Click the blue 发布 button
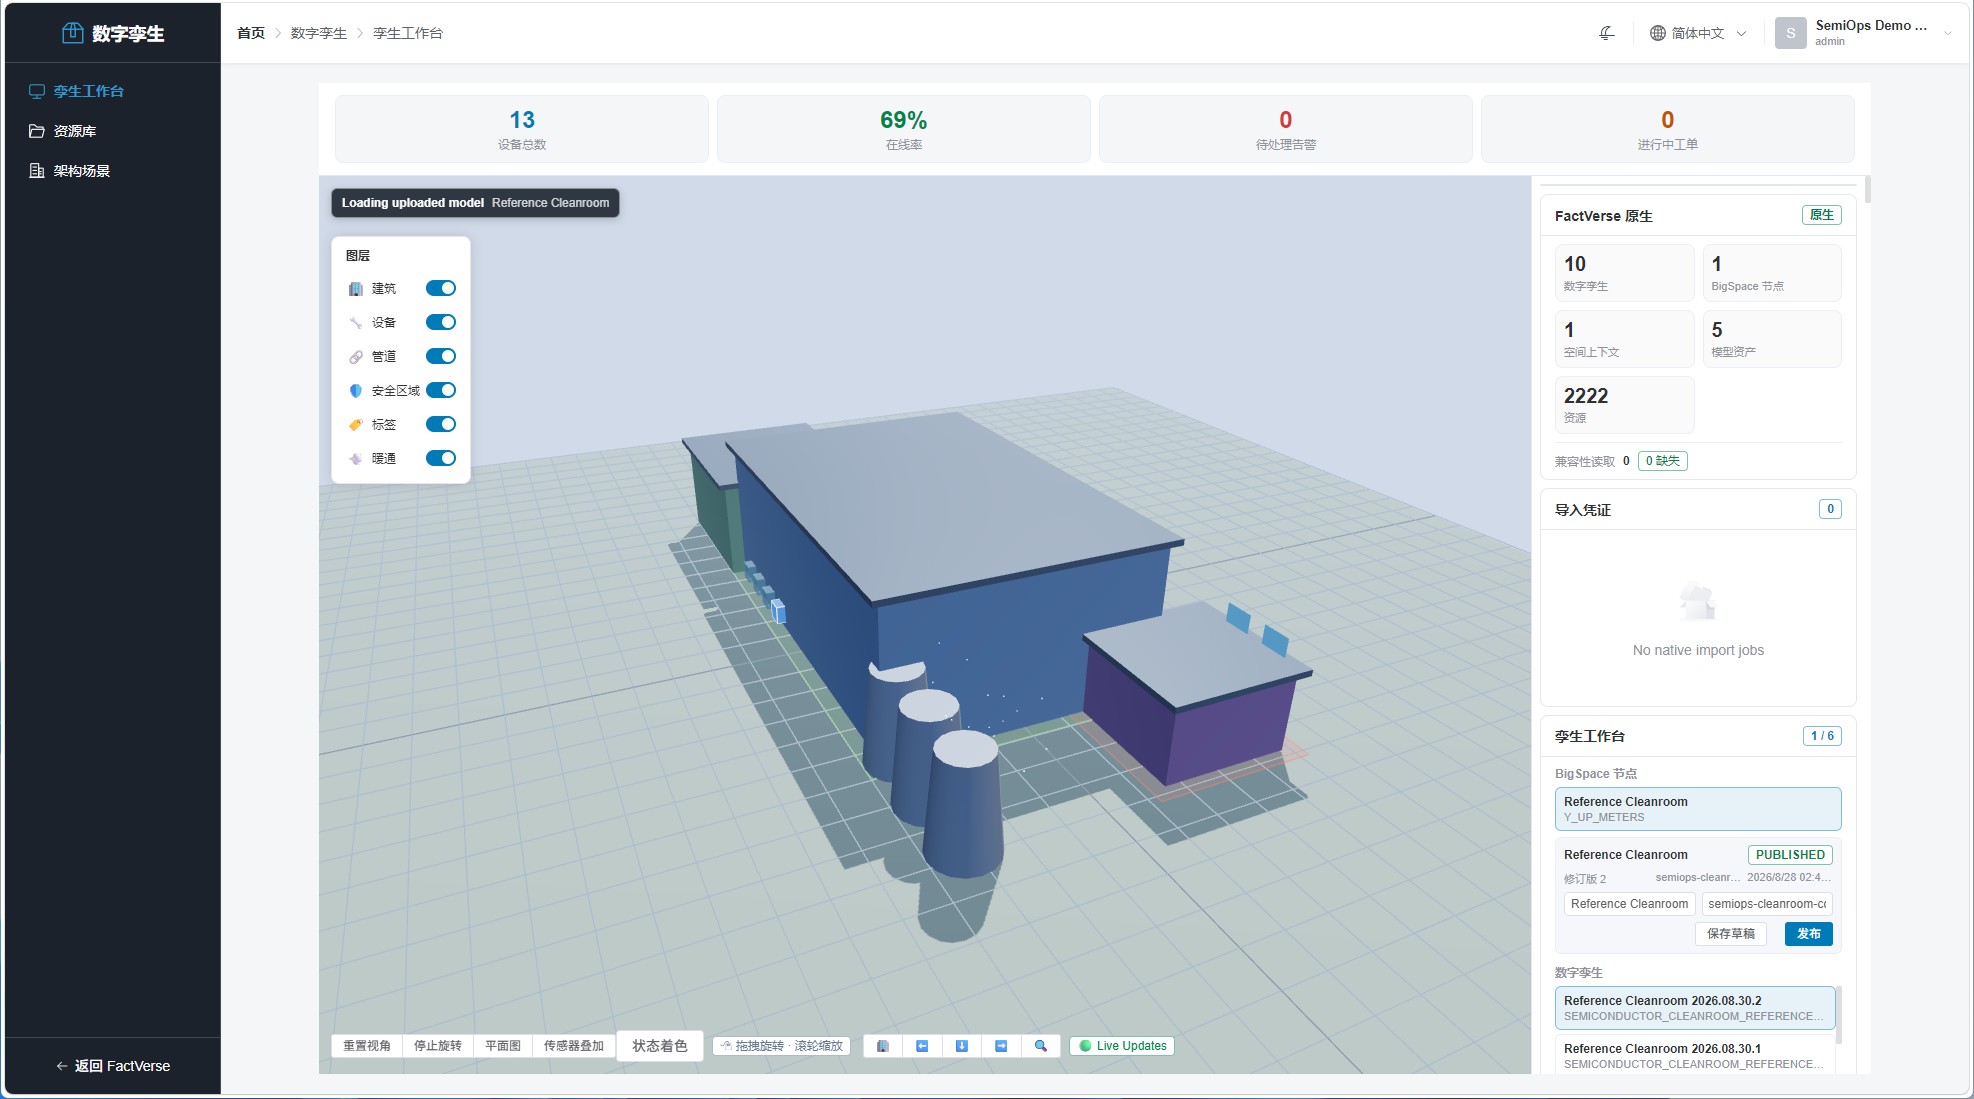 coord(1809,934)
